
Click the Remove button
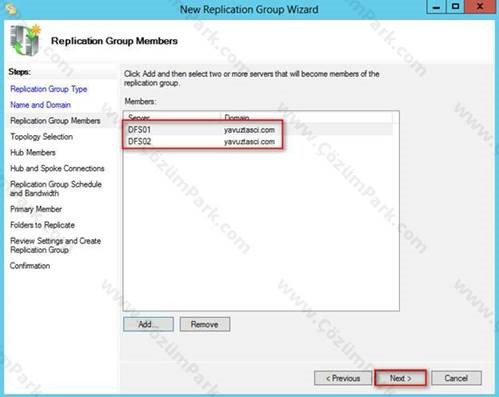[x=205, y=324]
